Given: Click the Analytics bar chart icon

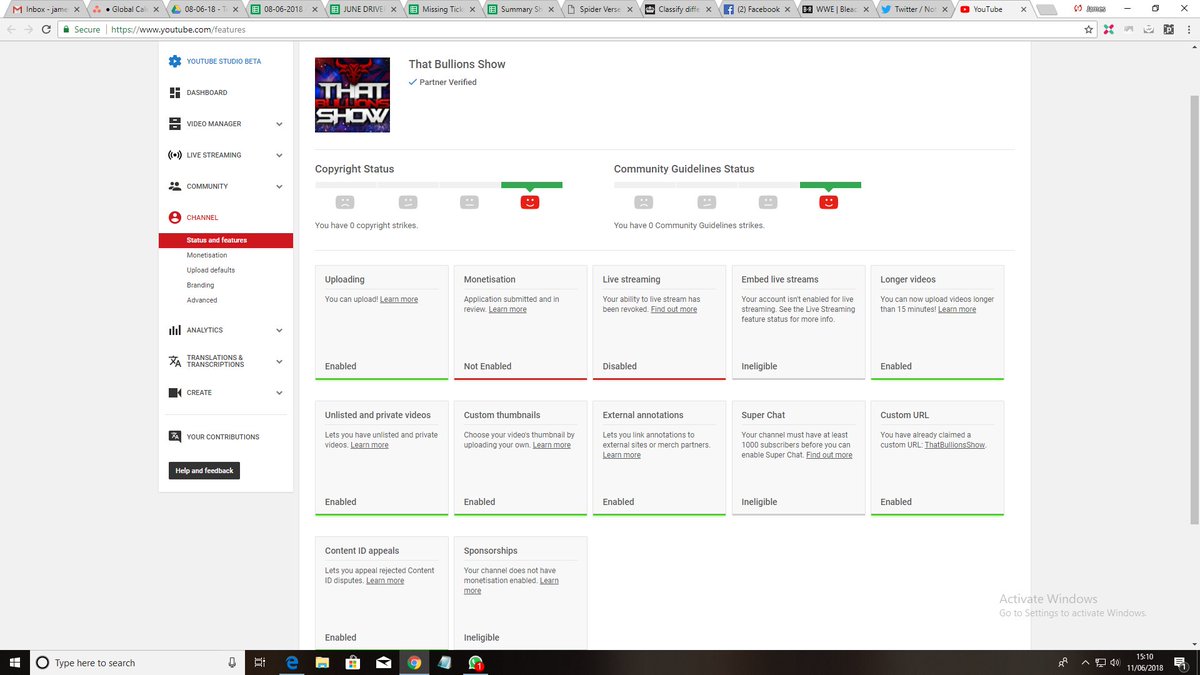Looking at the screenshot, I should point(175,330).
